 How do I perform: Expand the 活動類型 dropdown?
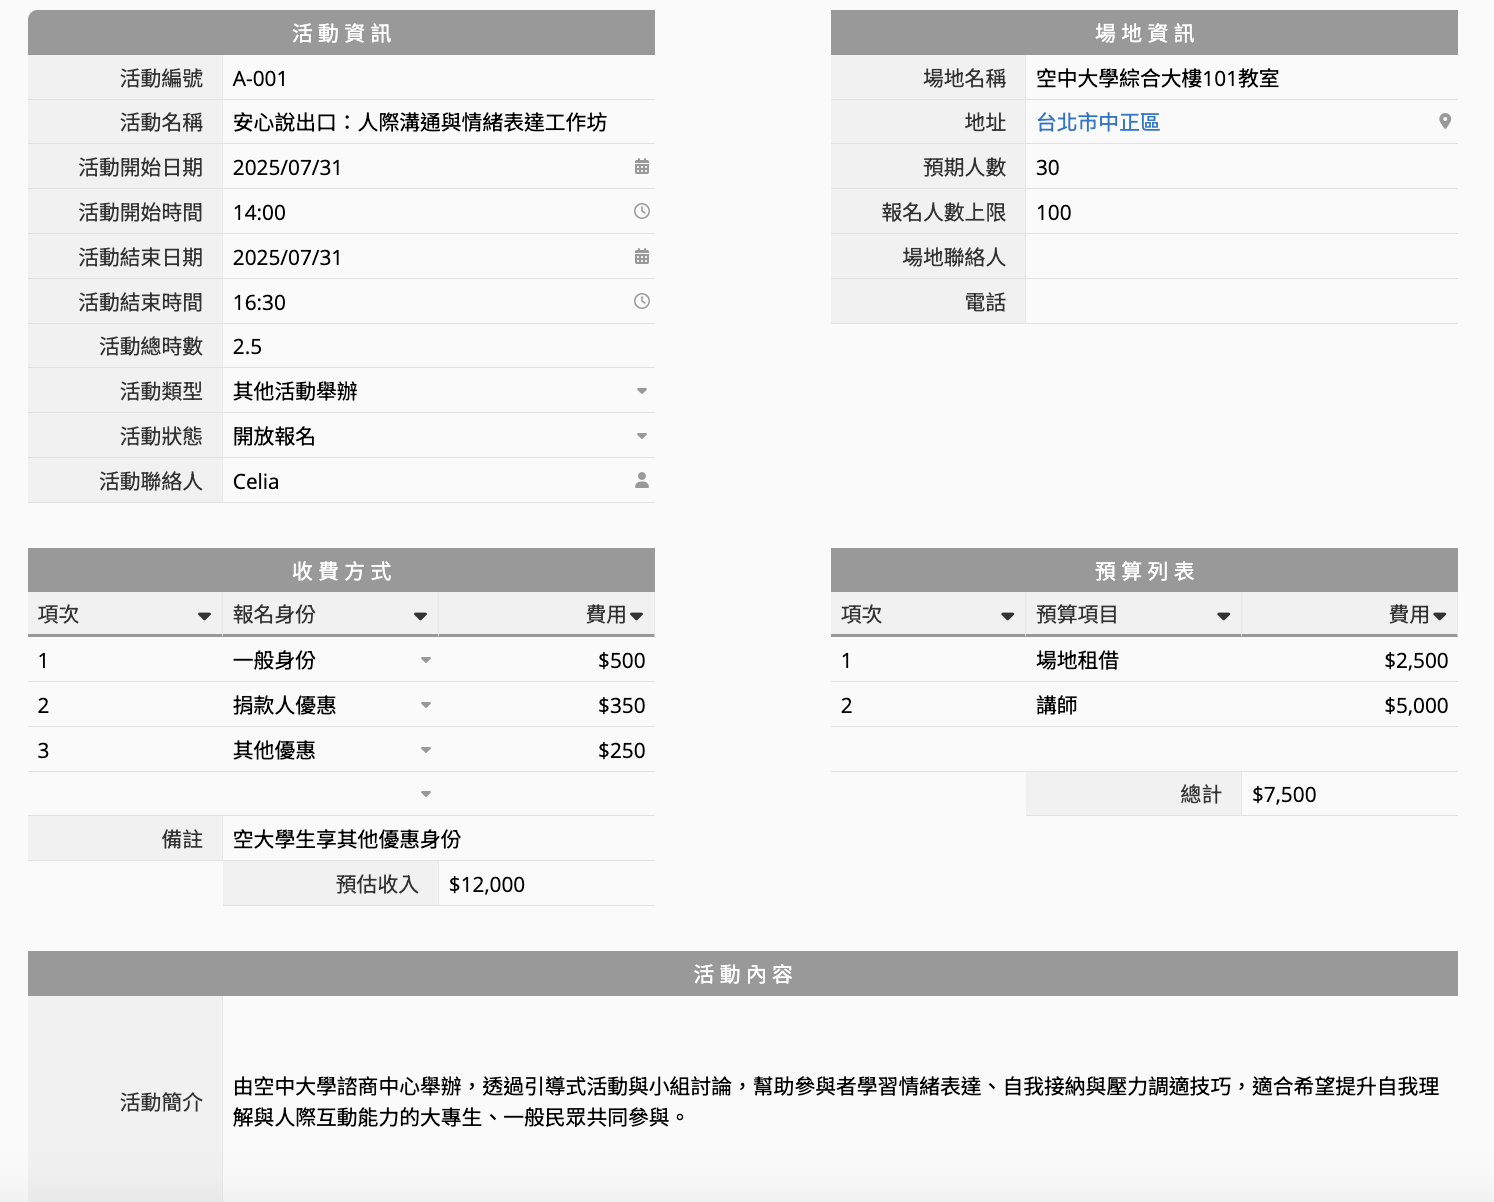642,392
